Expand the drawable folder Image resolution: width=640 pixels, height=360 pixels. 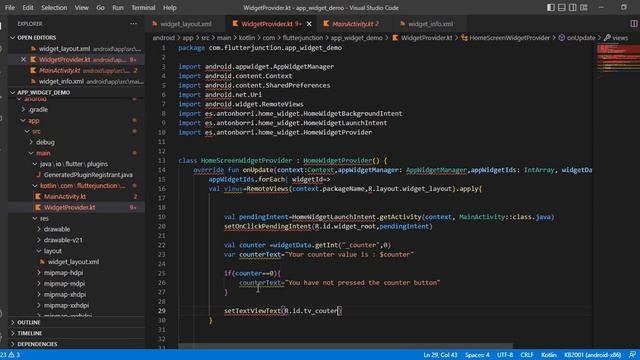coord(77,229)
